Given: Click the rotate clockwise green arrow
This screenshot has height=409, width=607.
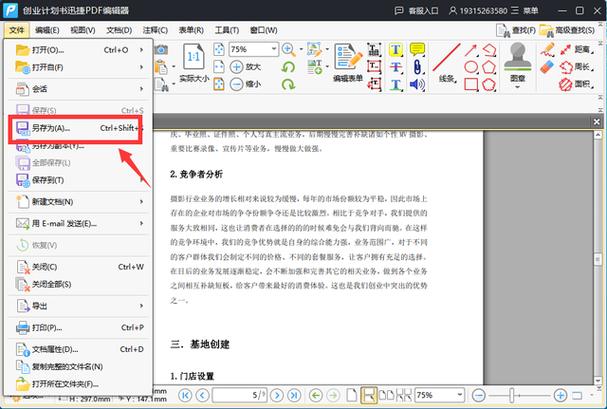Looking at the screenshot, I should click(288, 84).
